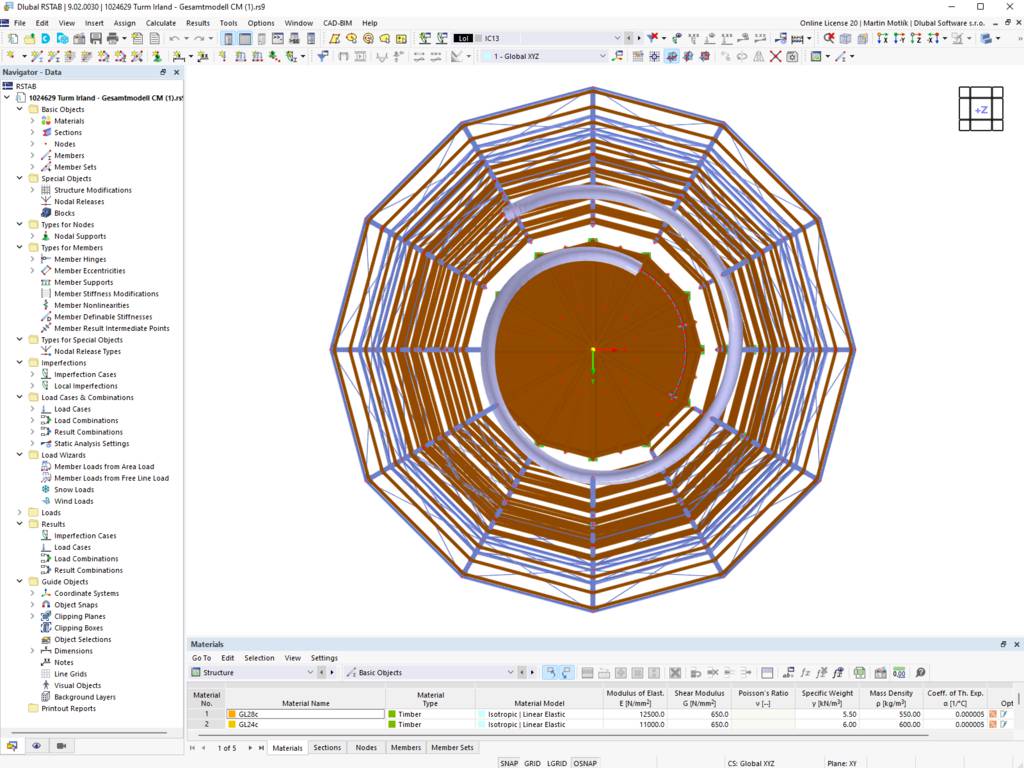Click the Print icon in the toolbar

(x=112, y=39)
